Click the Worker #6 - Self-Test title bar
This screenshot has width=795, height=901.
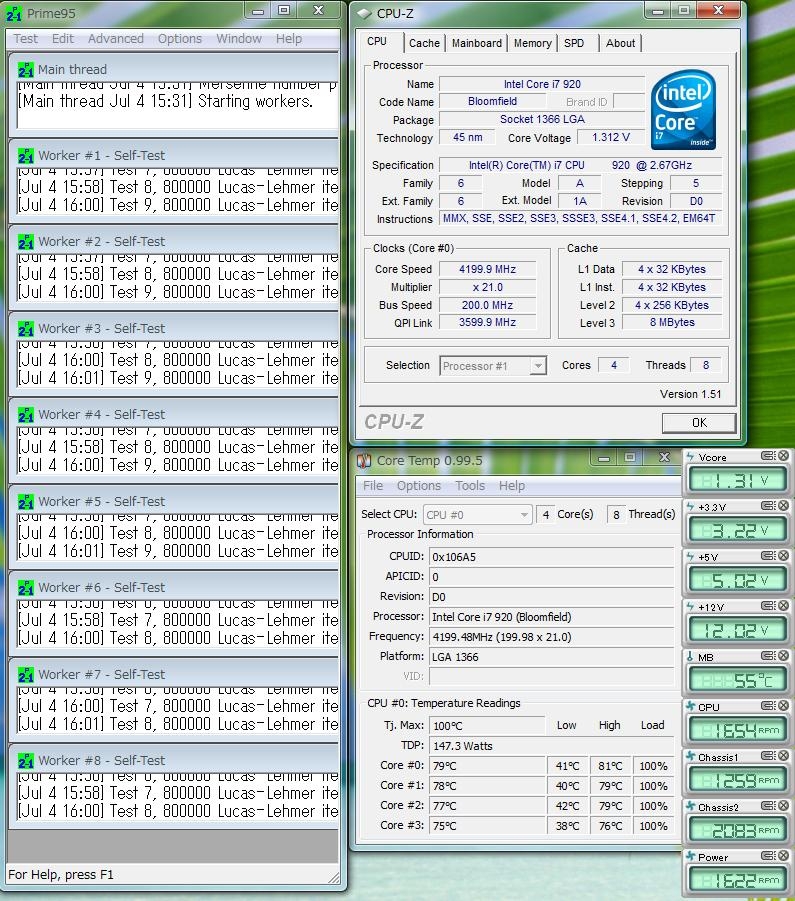point(174,588)
